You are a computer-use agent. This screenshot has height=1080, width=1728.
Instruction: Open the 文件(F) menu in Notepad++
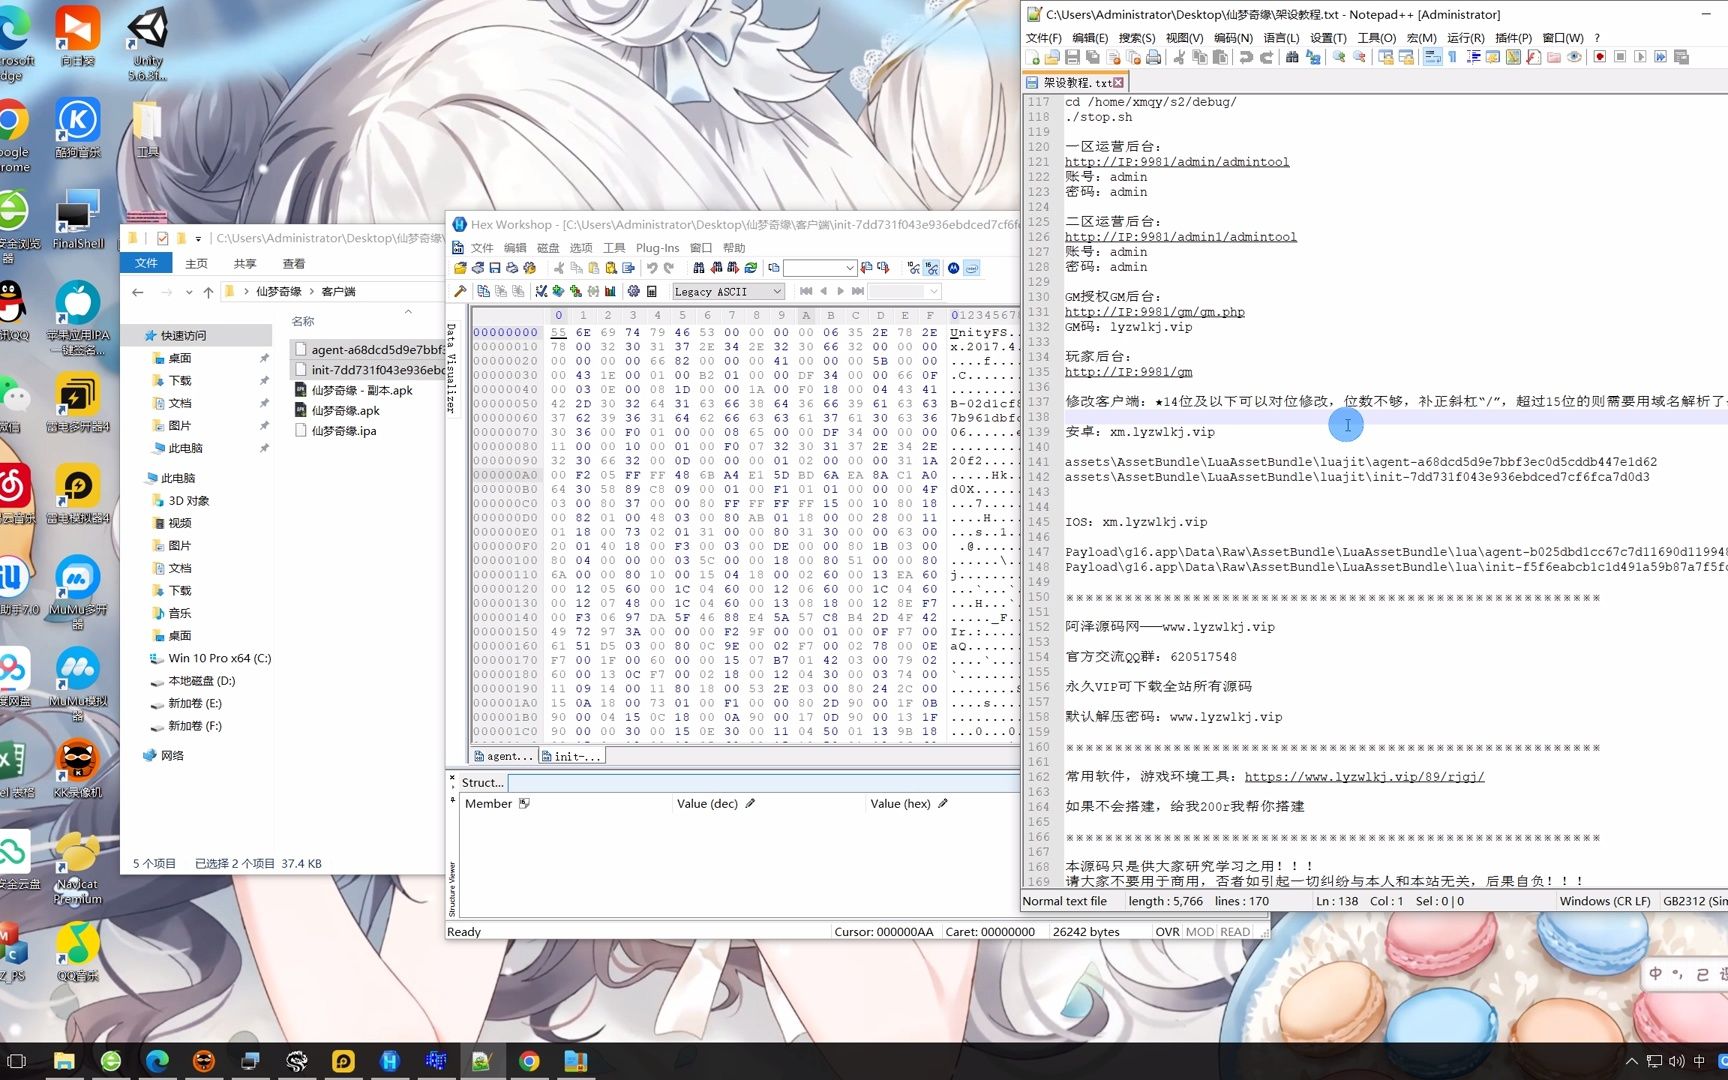point(1043,38)
